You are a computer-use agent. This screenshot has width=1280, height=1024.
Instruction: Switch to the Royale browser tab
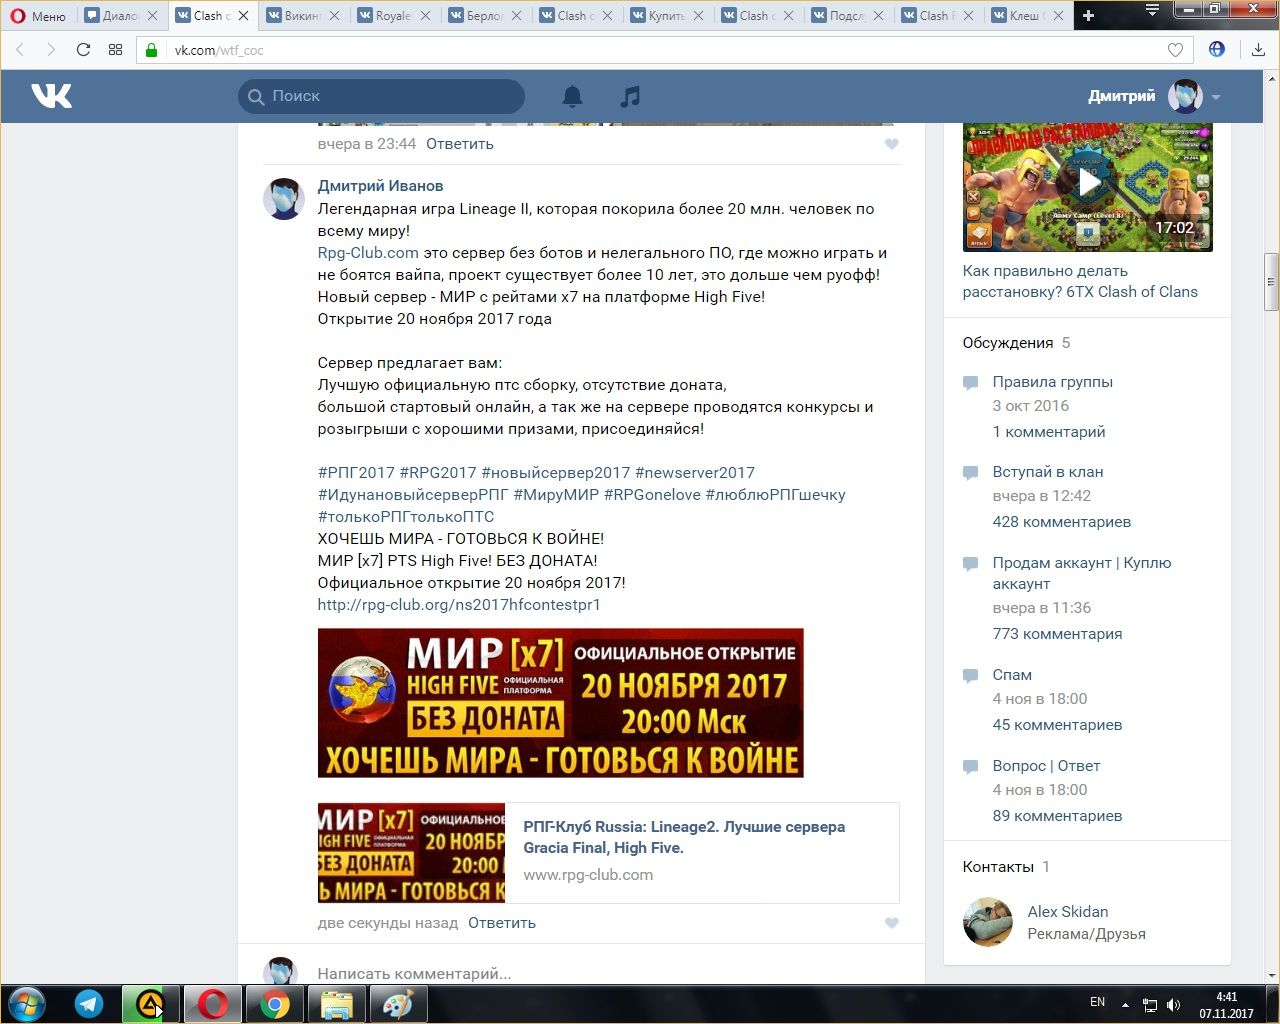coord(393,16)
